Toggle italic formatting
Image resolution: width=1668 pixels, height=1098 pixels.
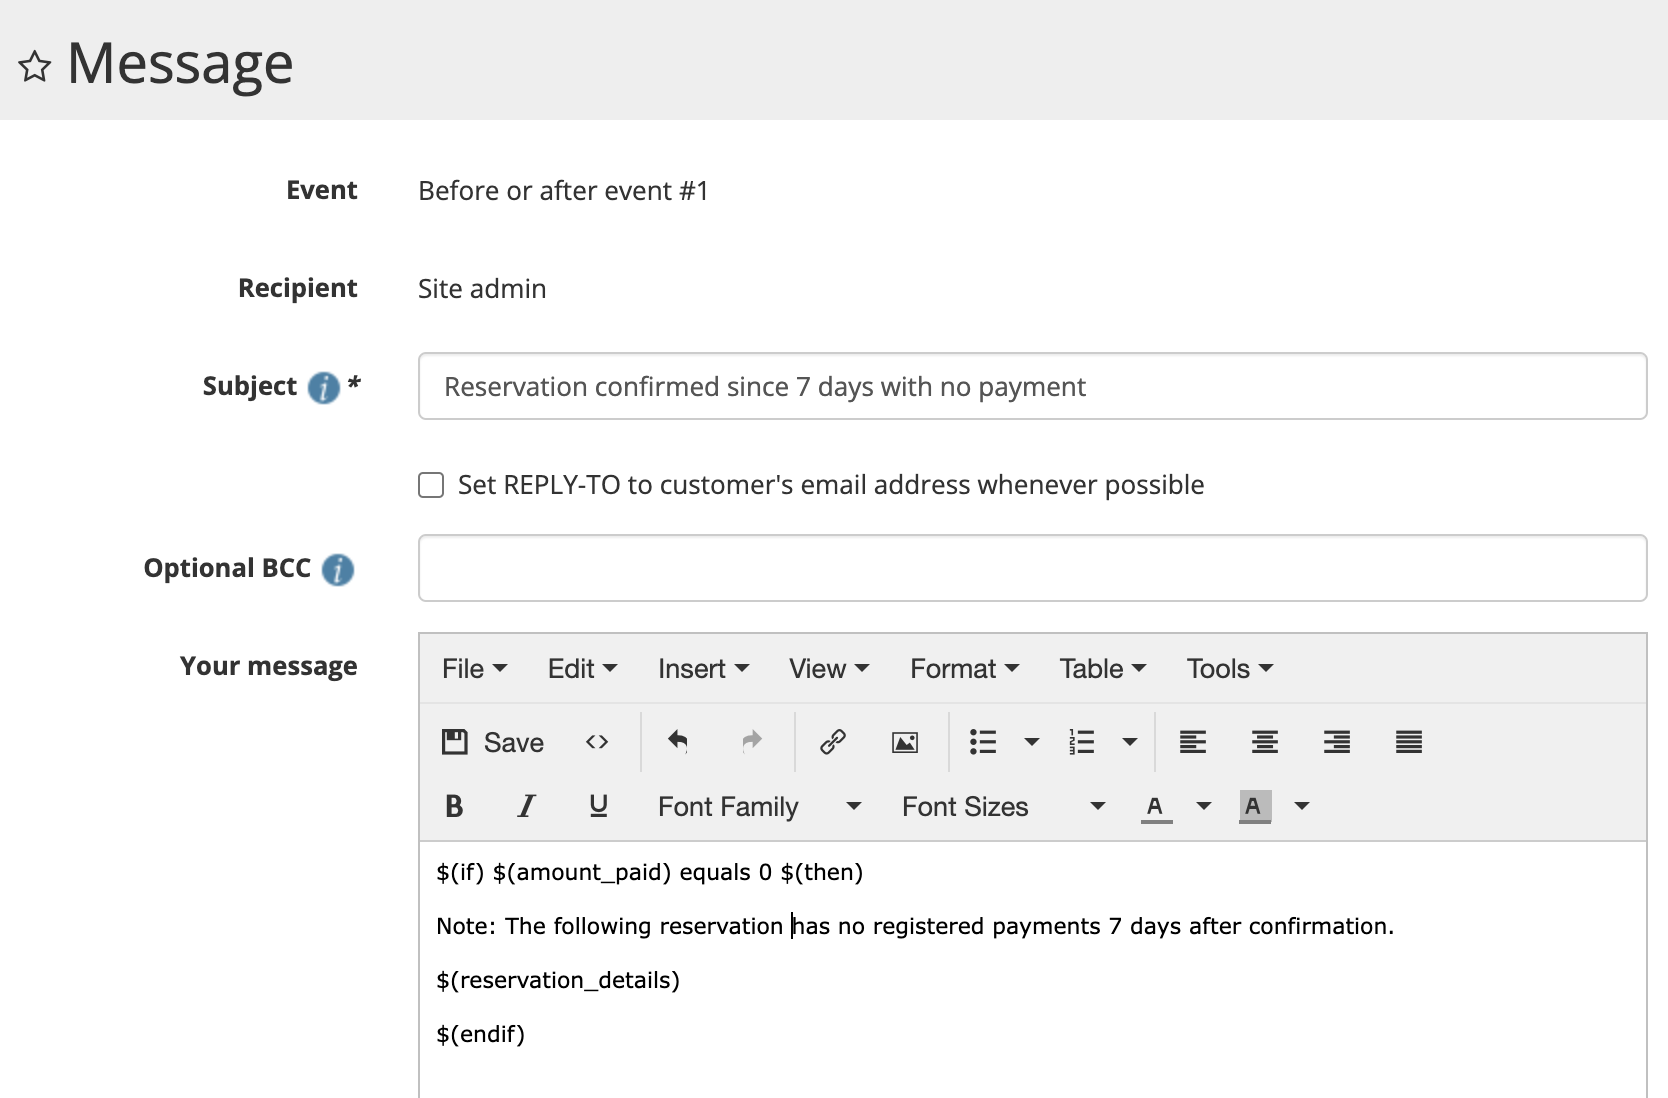pos(526,806)
